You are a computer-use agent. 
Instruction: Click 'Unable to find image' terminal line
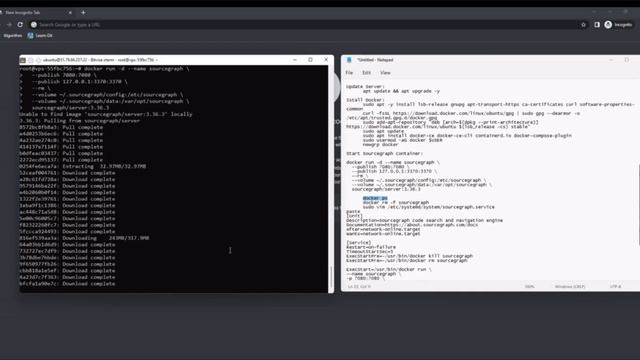[105, 114]
